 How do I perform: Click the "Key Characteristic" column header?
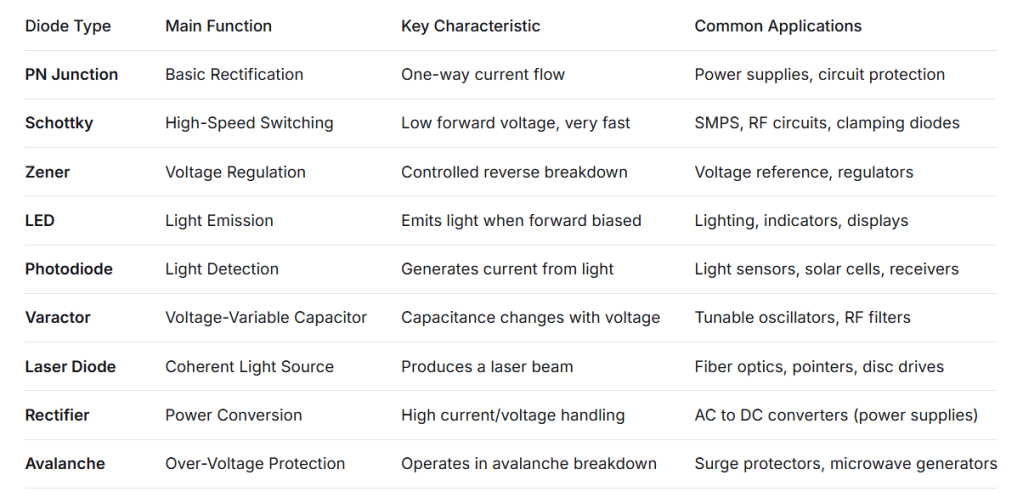tap(470, 26)
